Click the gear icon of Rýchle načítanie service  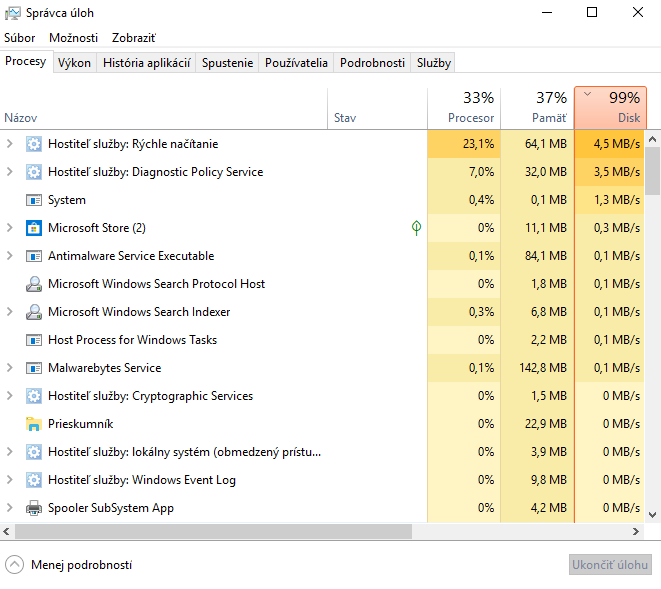click(34, 144)
